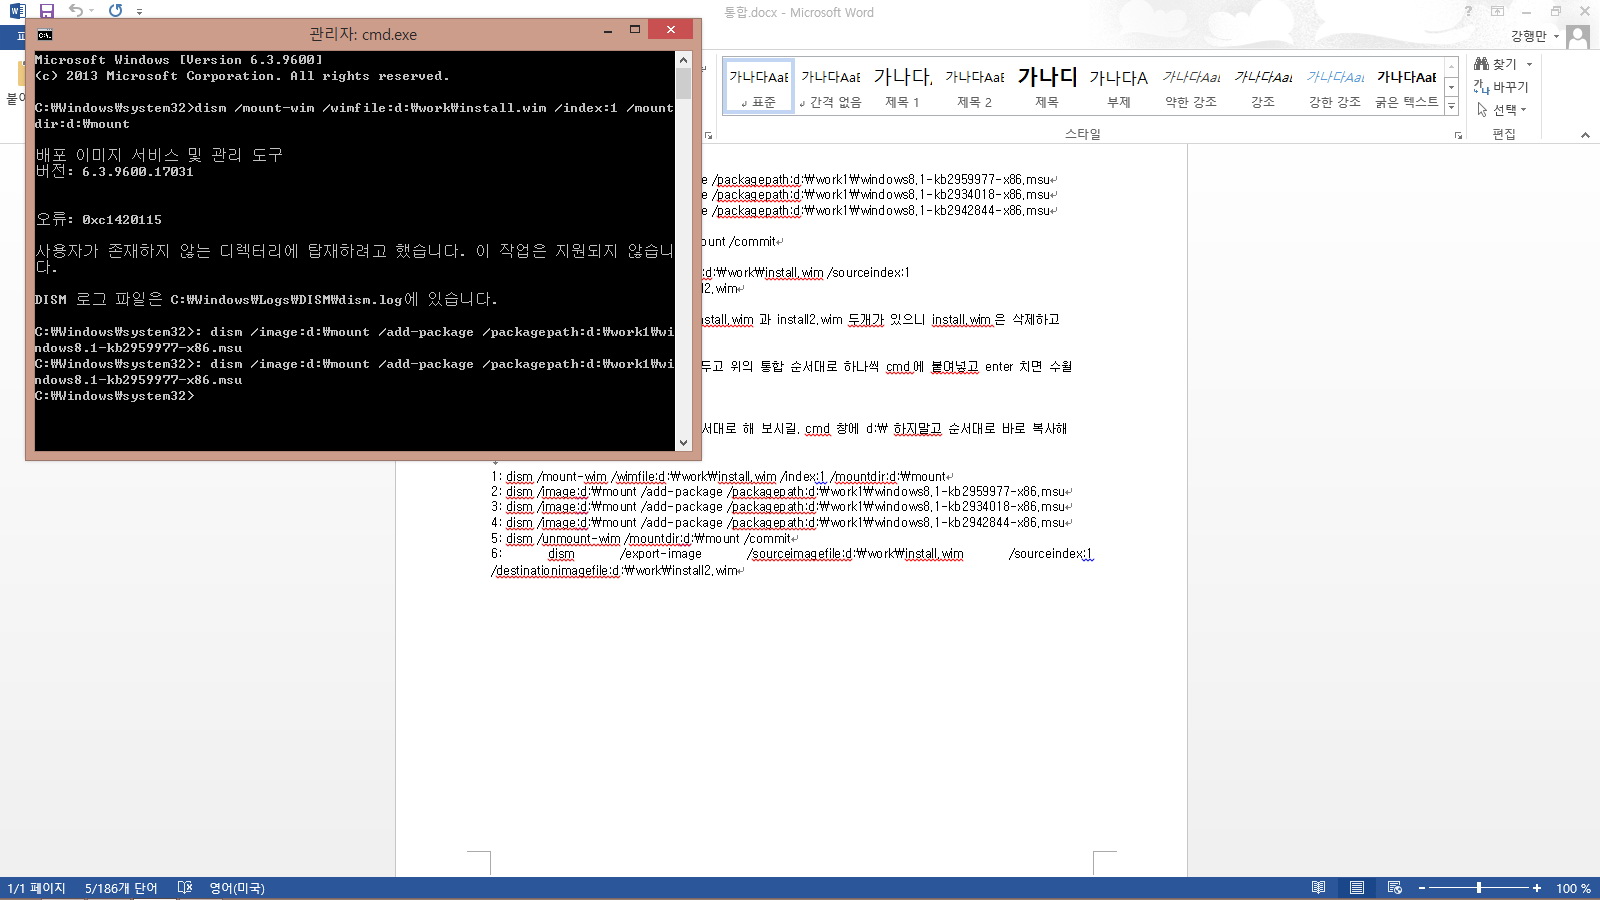This screenshot has width=1600, height=900.
Task: Redo the last action with the circular arrow
Action: point(115,10)
